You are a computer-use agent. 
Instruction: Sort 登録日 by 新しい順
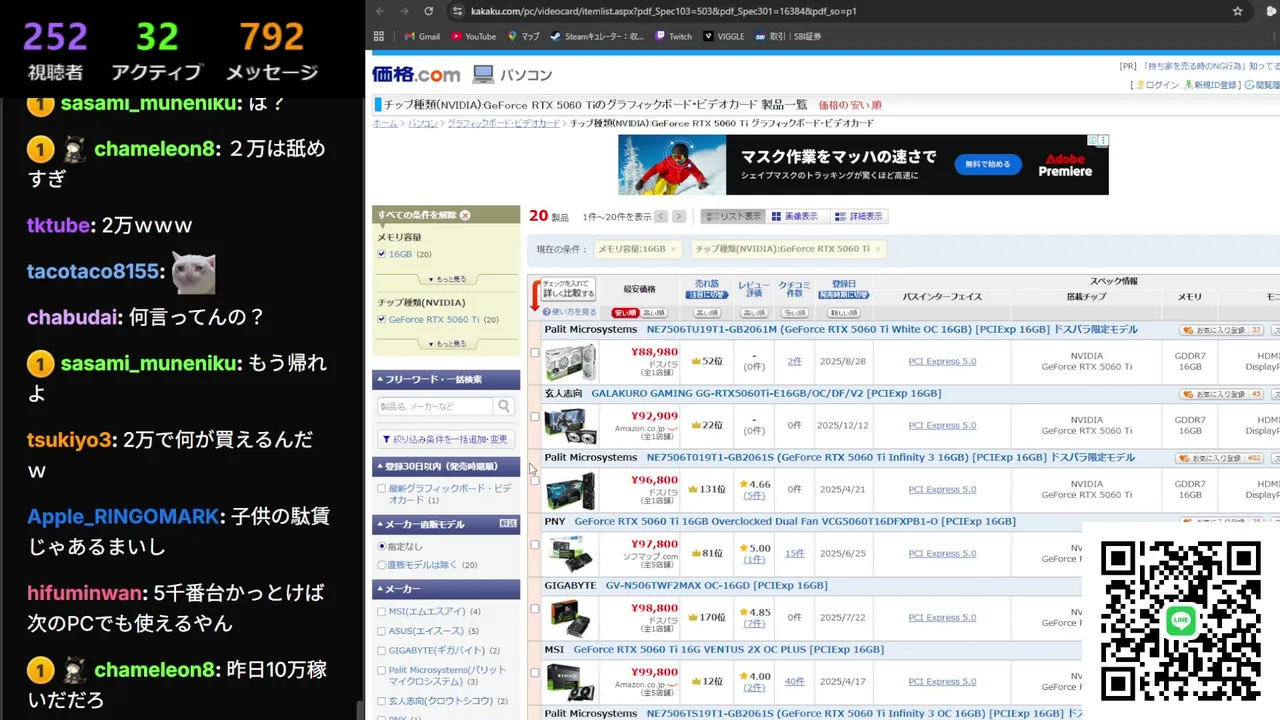click(843, 313)
